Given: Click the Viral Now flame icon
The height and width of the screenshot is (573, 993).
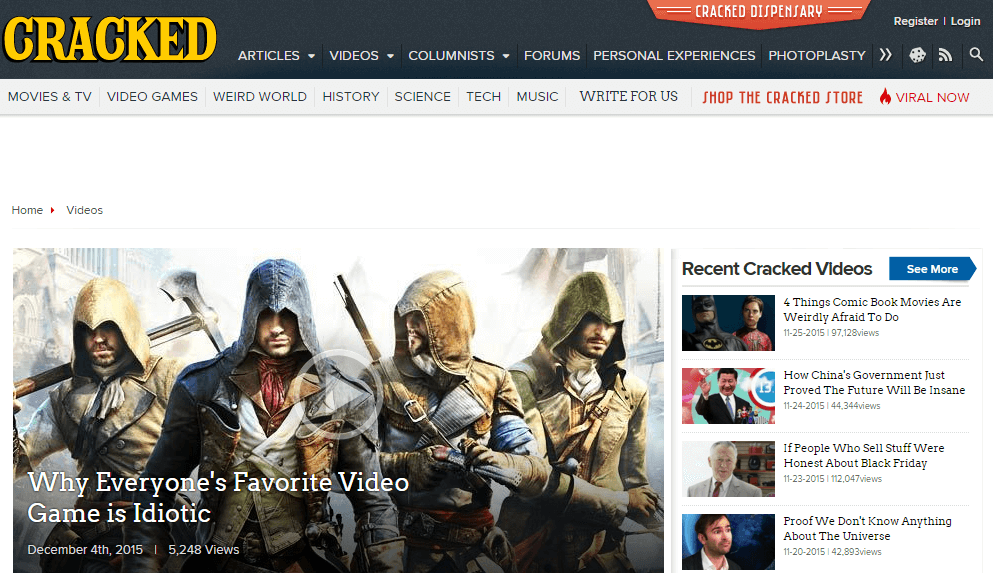Looking at the screenshot, I should coord(885,97).
